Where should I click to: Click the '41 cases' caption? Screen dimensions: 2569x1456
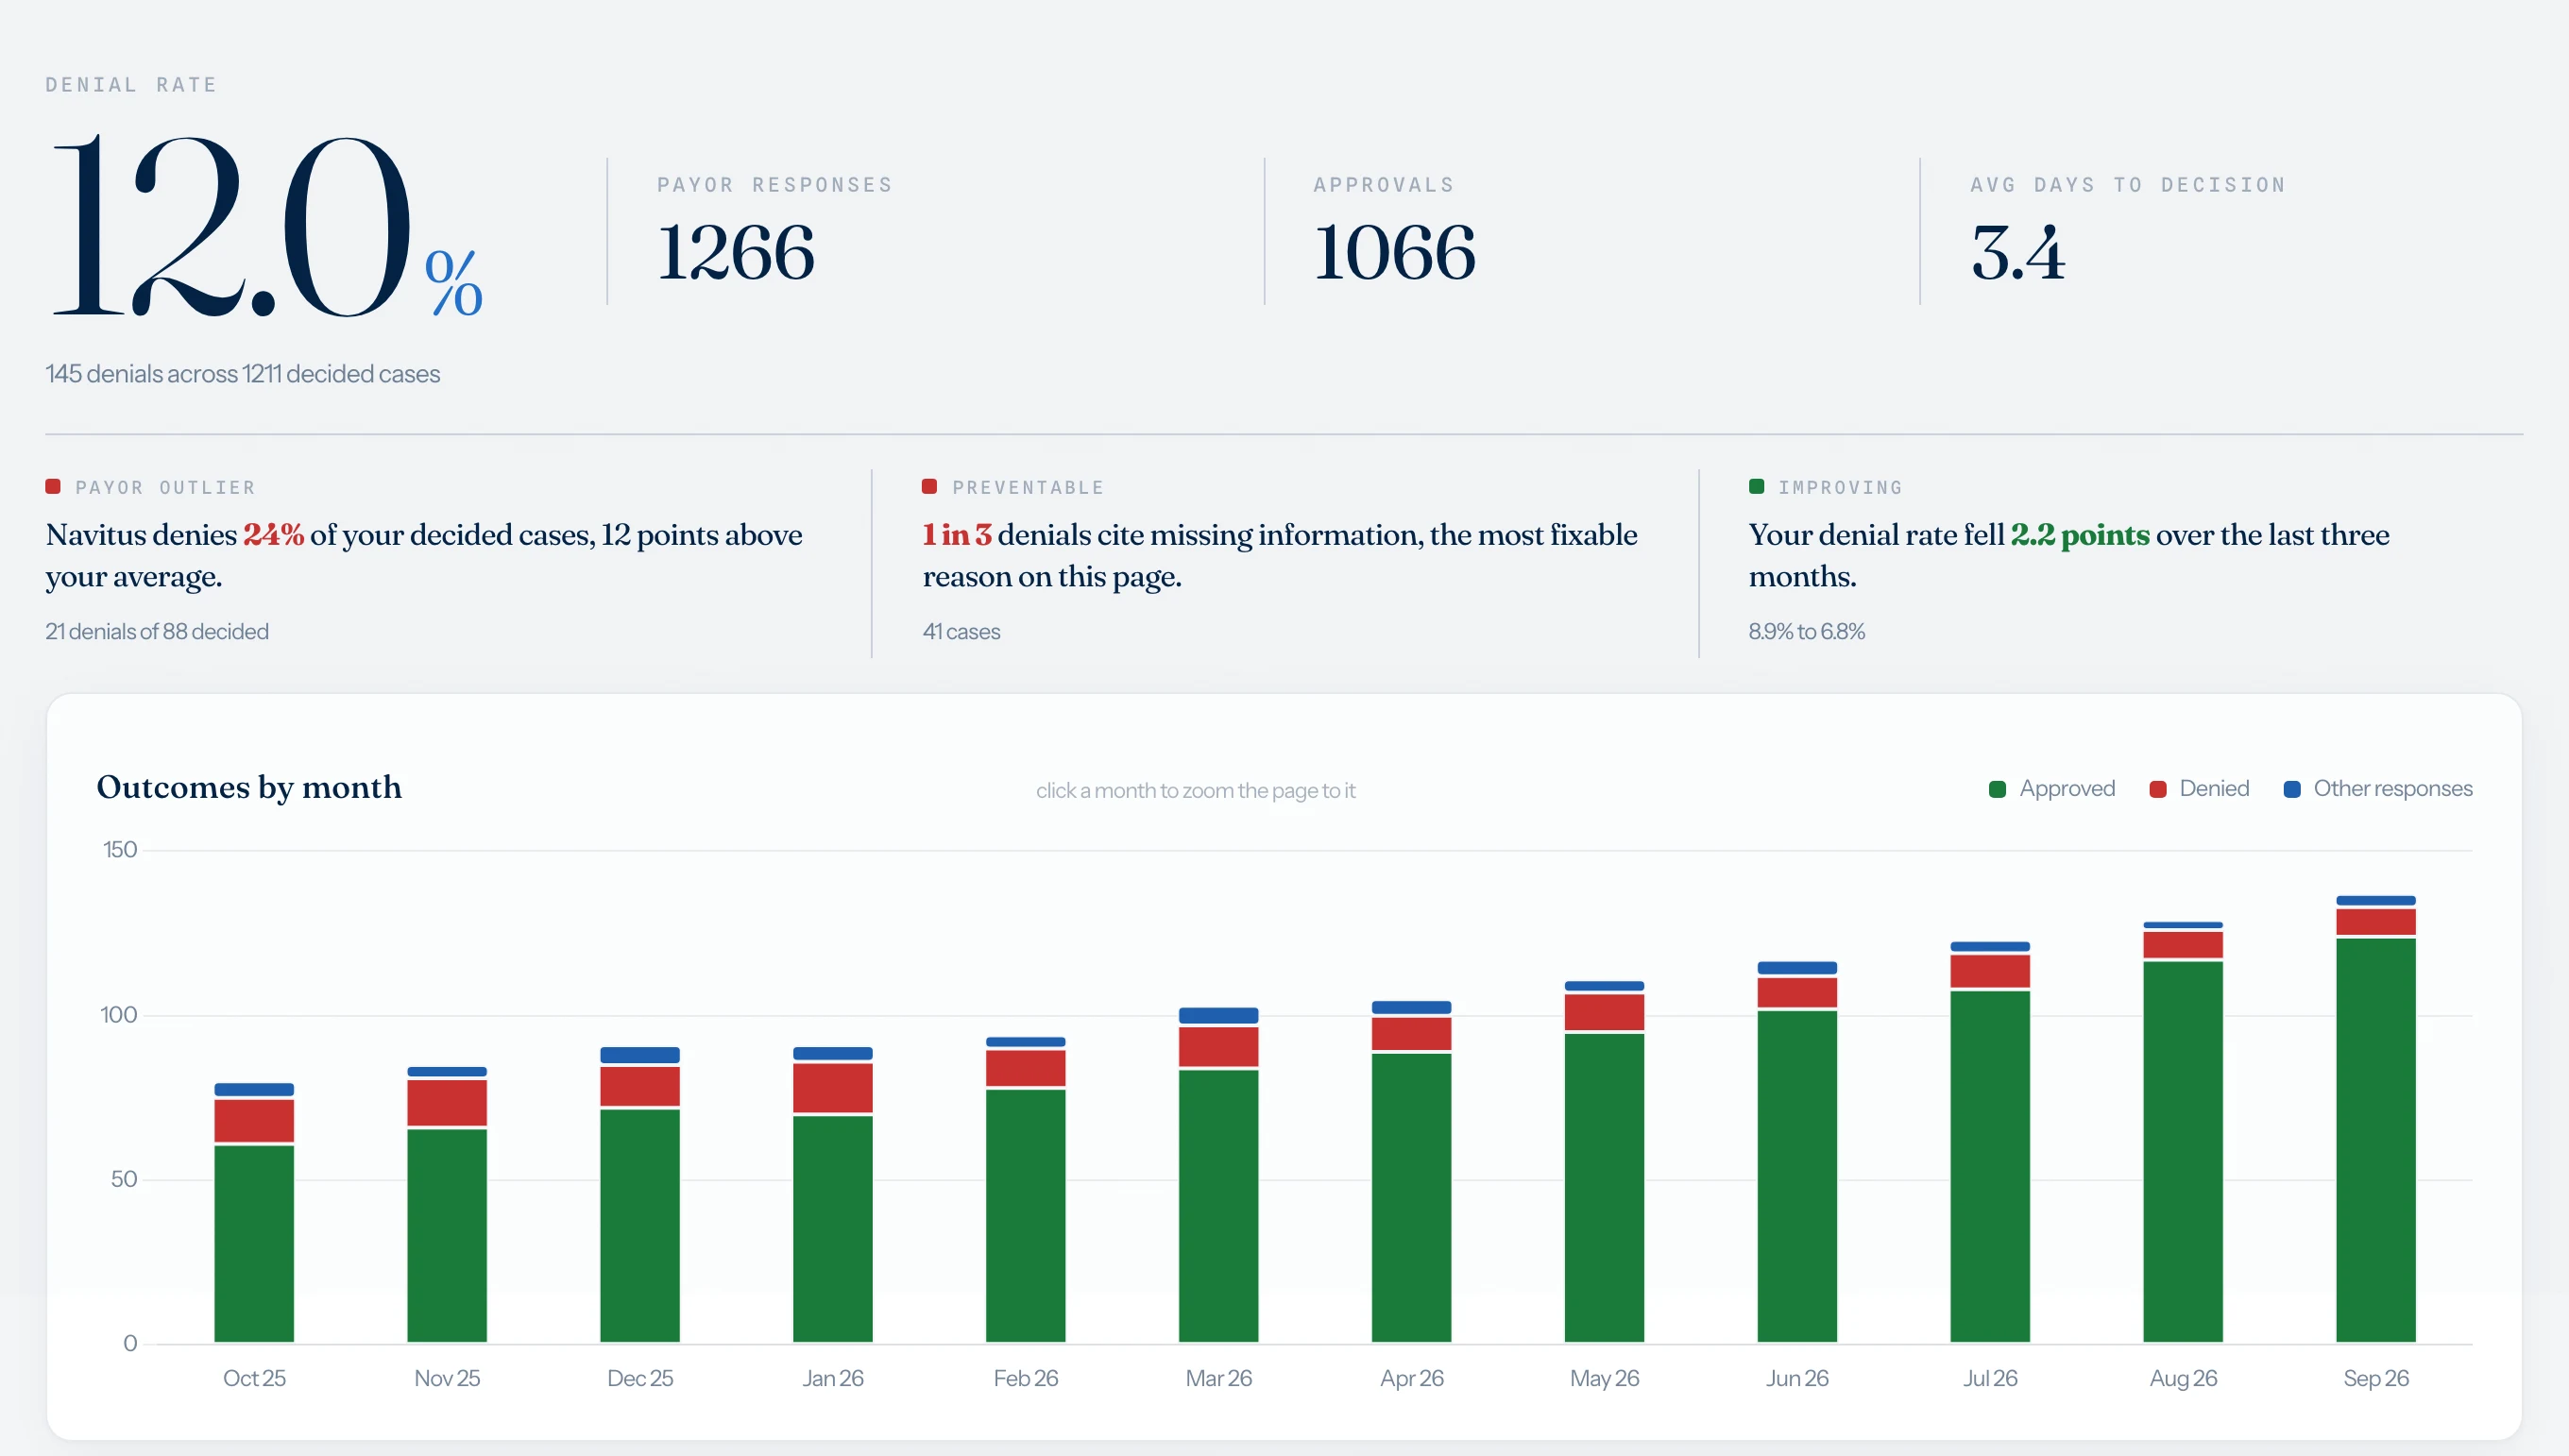click(x=961, y=631)
